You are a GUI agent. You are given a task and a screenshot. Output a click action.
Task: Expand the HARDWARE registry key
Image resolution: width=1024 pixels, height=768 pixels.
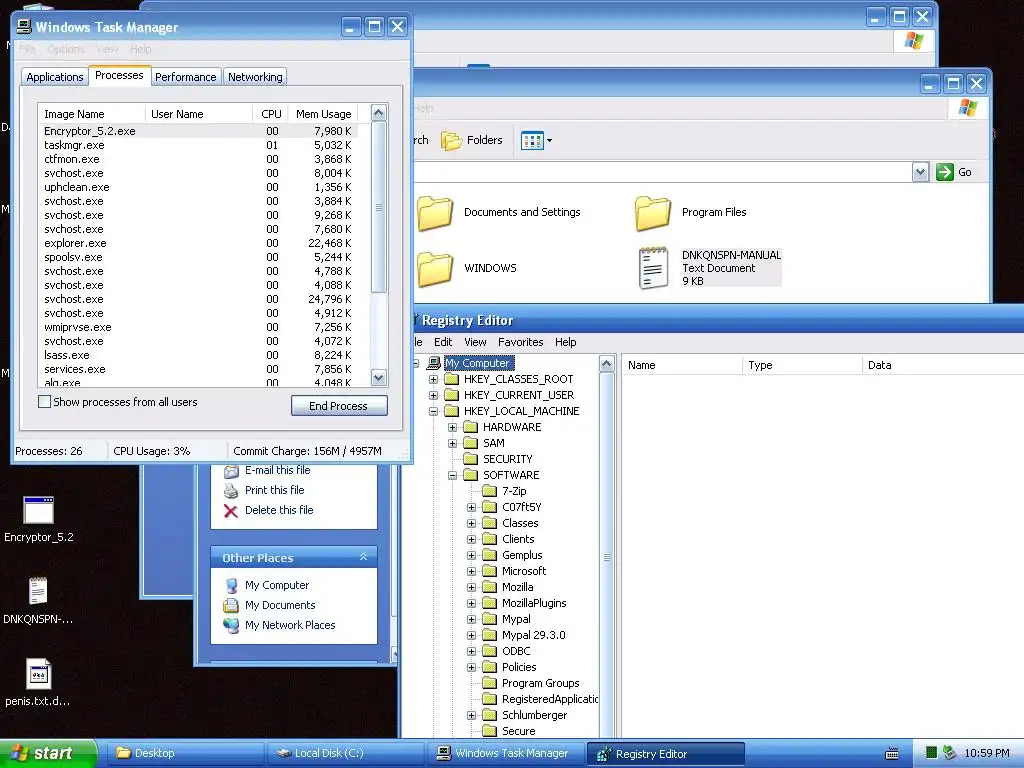pyautogui.click(x=452, y=427)
